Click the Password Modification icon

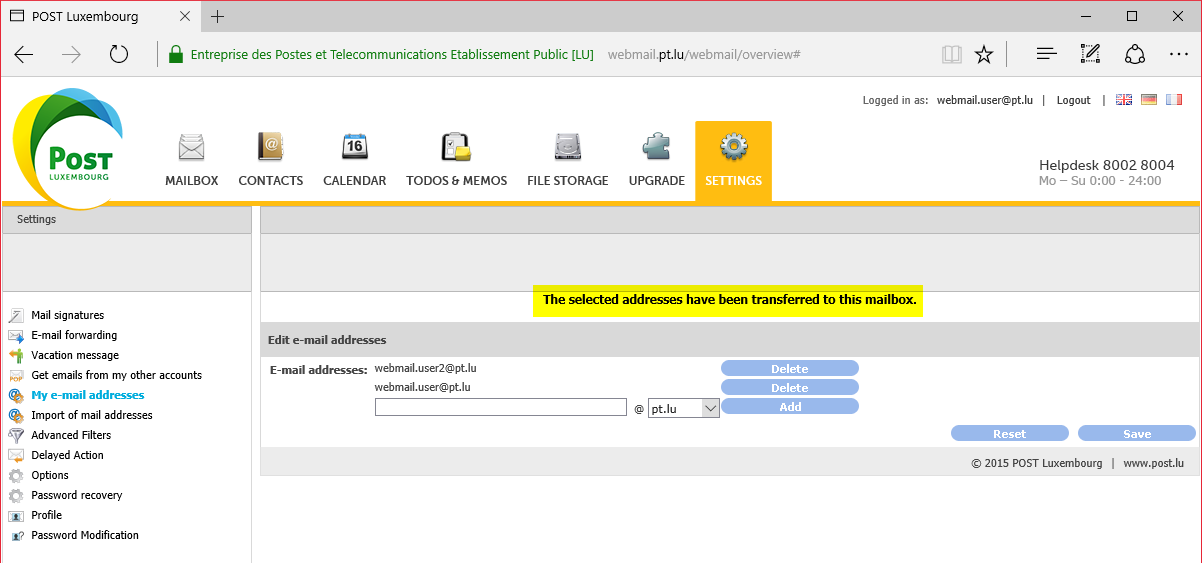click(16, 535)
